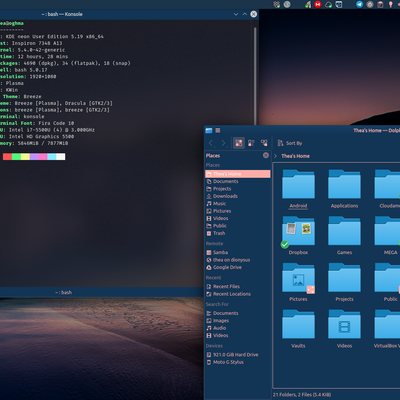Select the MEGA folder icon
This screenshot has height=400, width=400.
[x=387, y=231]
